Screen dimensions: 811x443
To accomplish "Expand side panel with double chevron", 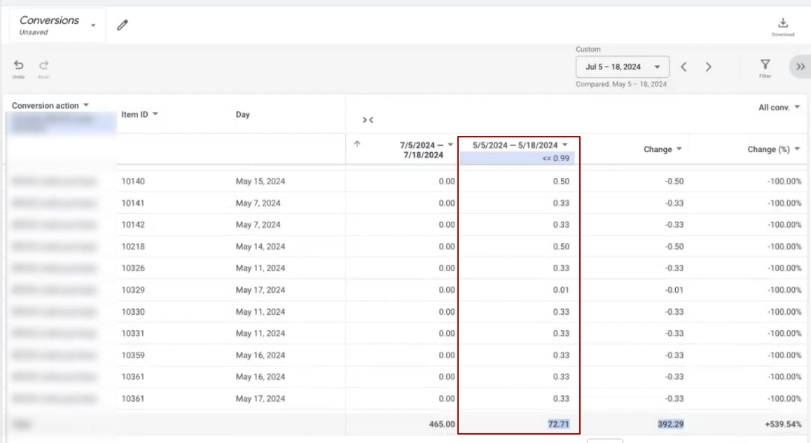I will click(x=800, y=67).
